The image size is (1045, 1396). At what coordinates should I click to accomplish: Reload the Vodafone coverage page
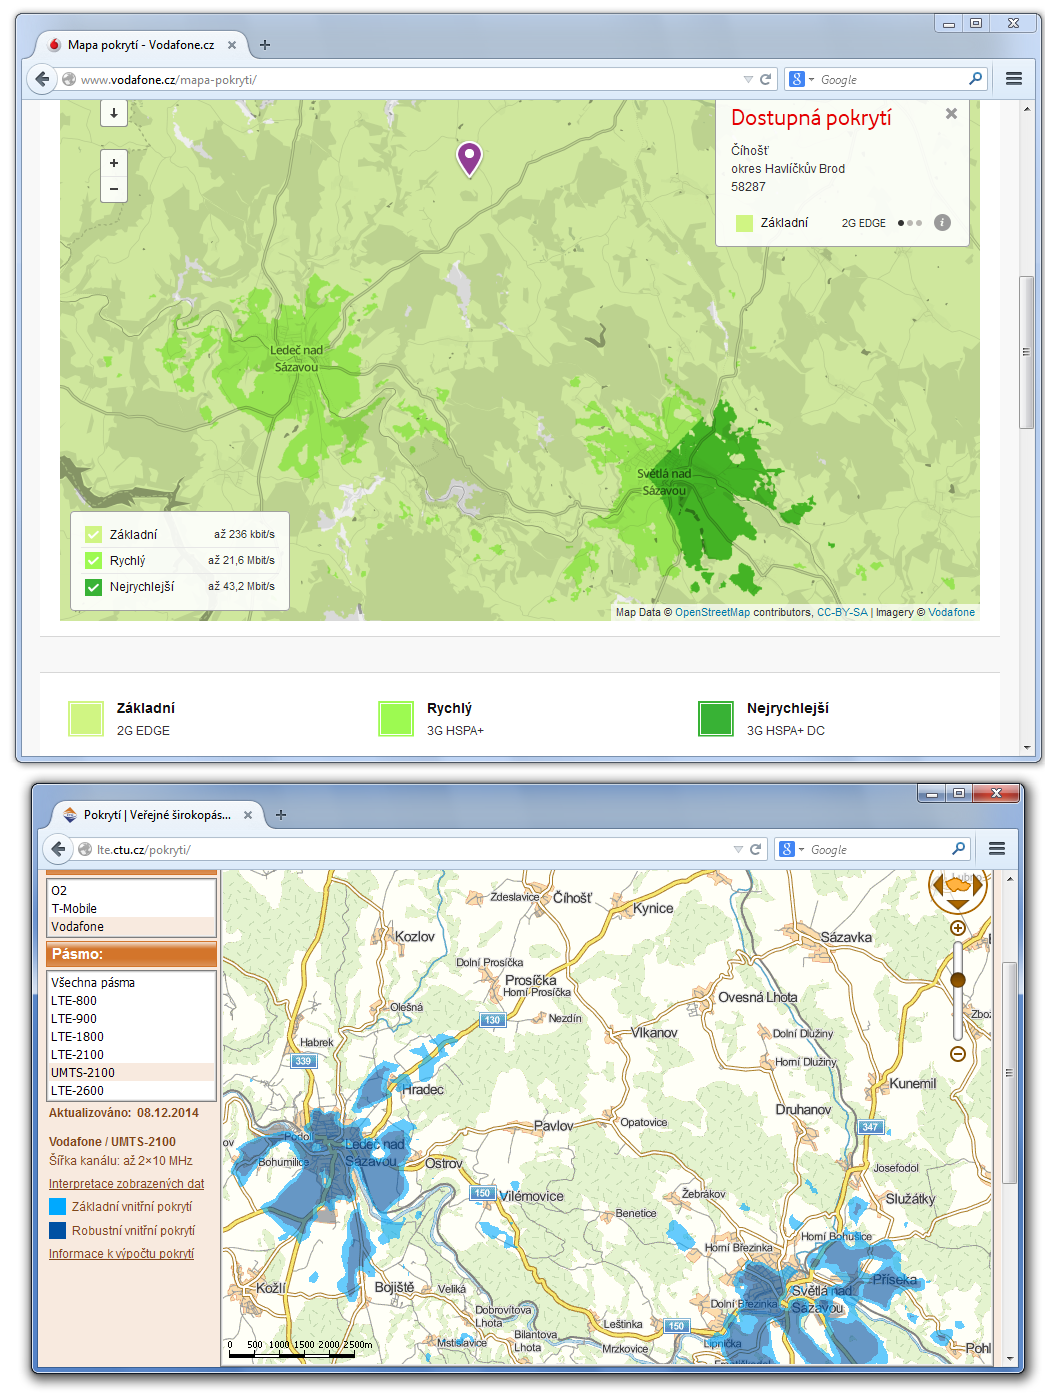tap(766, 79)
